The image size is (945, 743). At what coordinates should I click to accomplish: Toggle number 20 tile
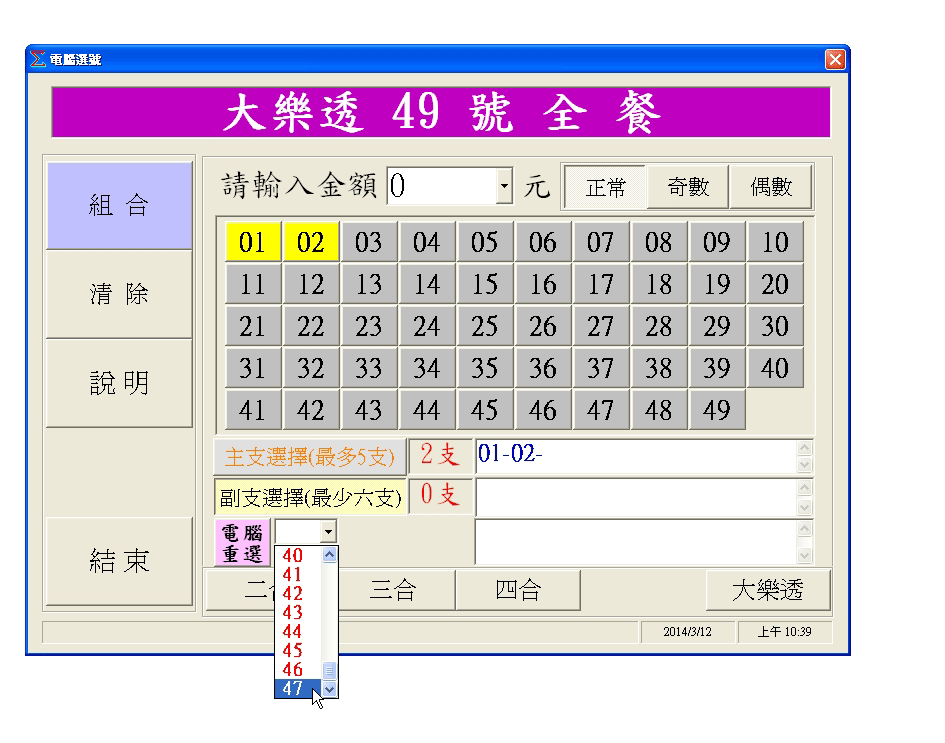(774, 284)
